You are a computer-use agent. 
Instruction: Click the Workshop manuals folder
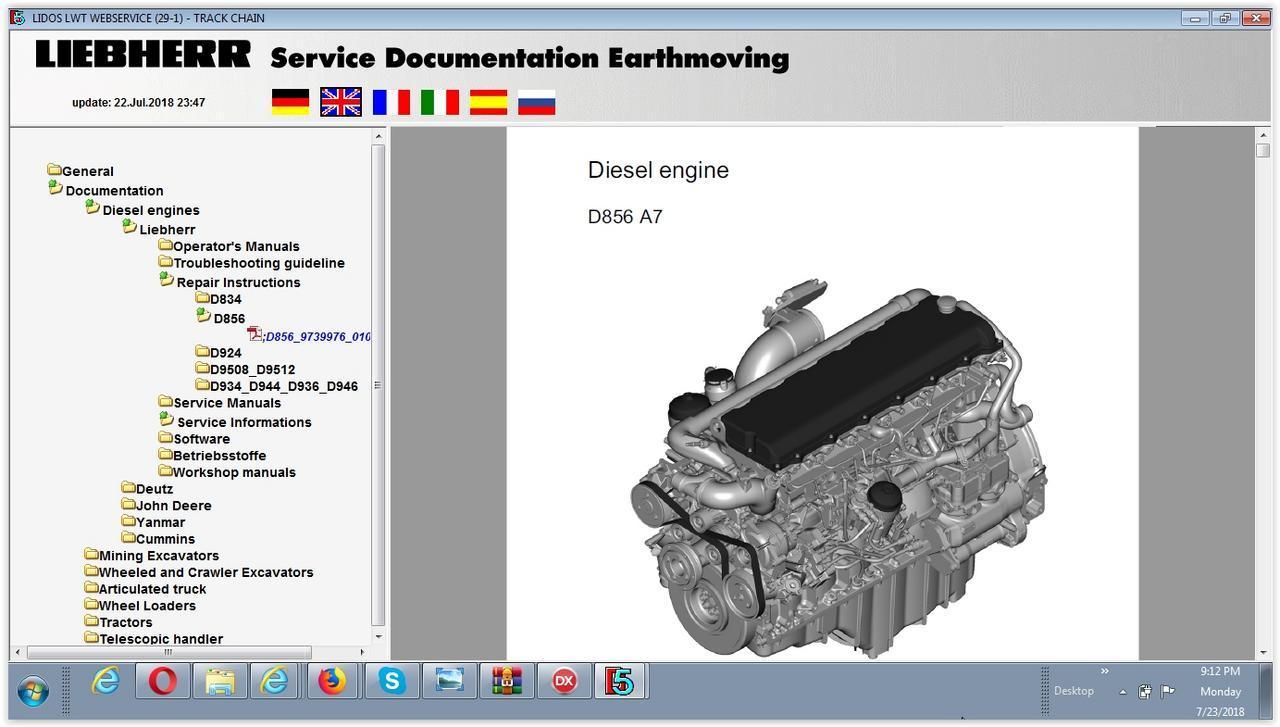point(233,473)
